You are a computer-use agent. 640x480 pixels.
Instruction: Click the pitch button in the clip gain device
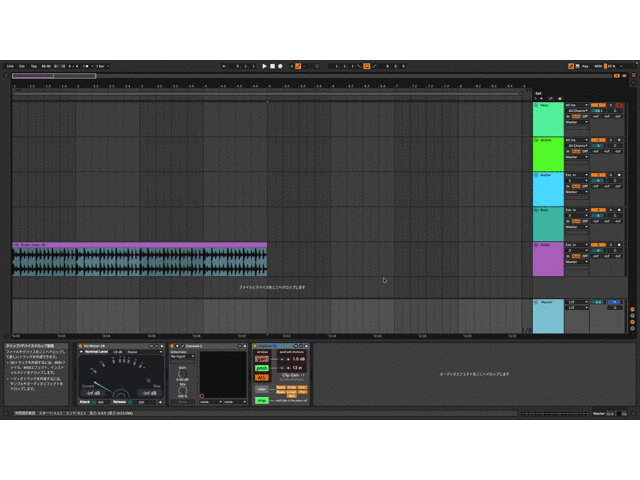[262, 368]
